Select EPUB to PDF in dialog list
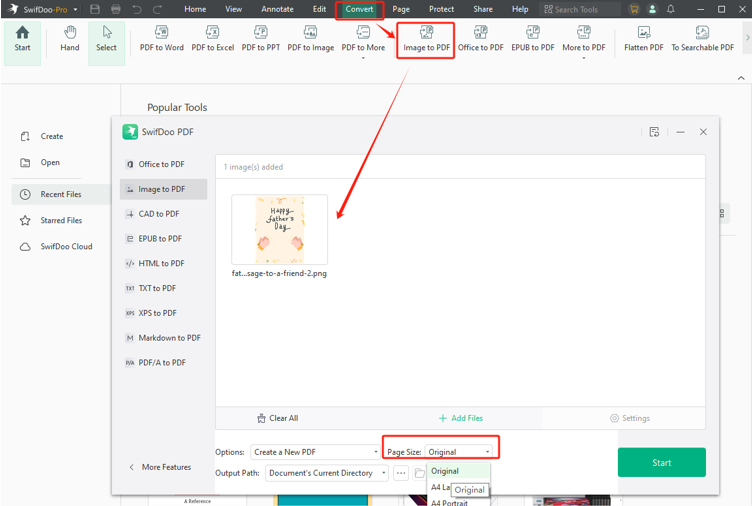Screen dimensions: 752x506 163,238
